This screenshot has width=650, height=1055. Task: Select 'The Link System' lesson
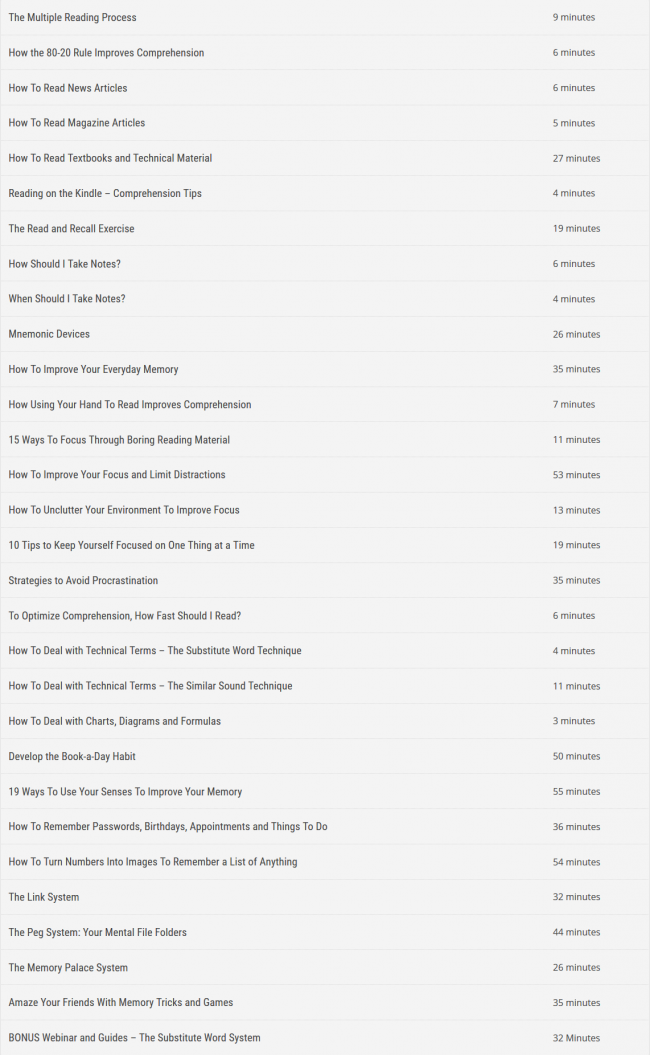tap(44, 897)
